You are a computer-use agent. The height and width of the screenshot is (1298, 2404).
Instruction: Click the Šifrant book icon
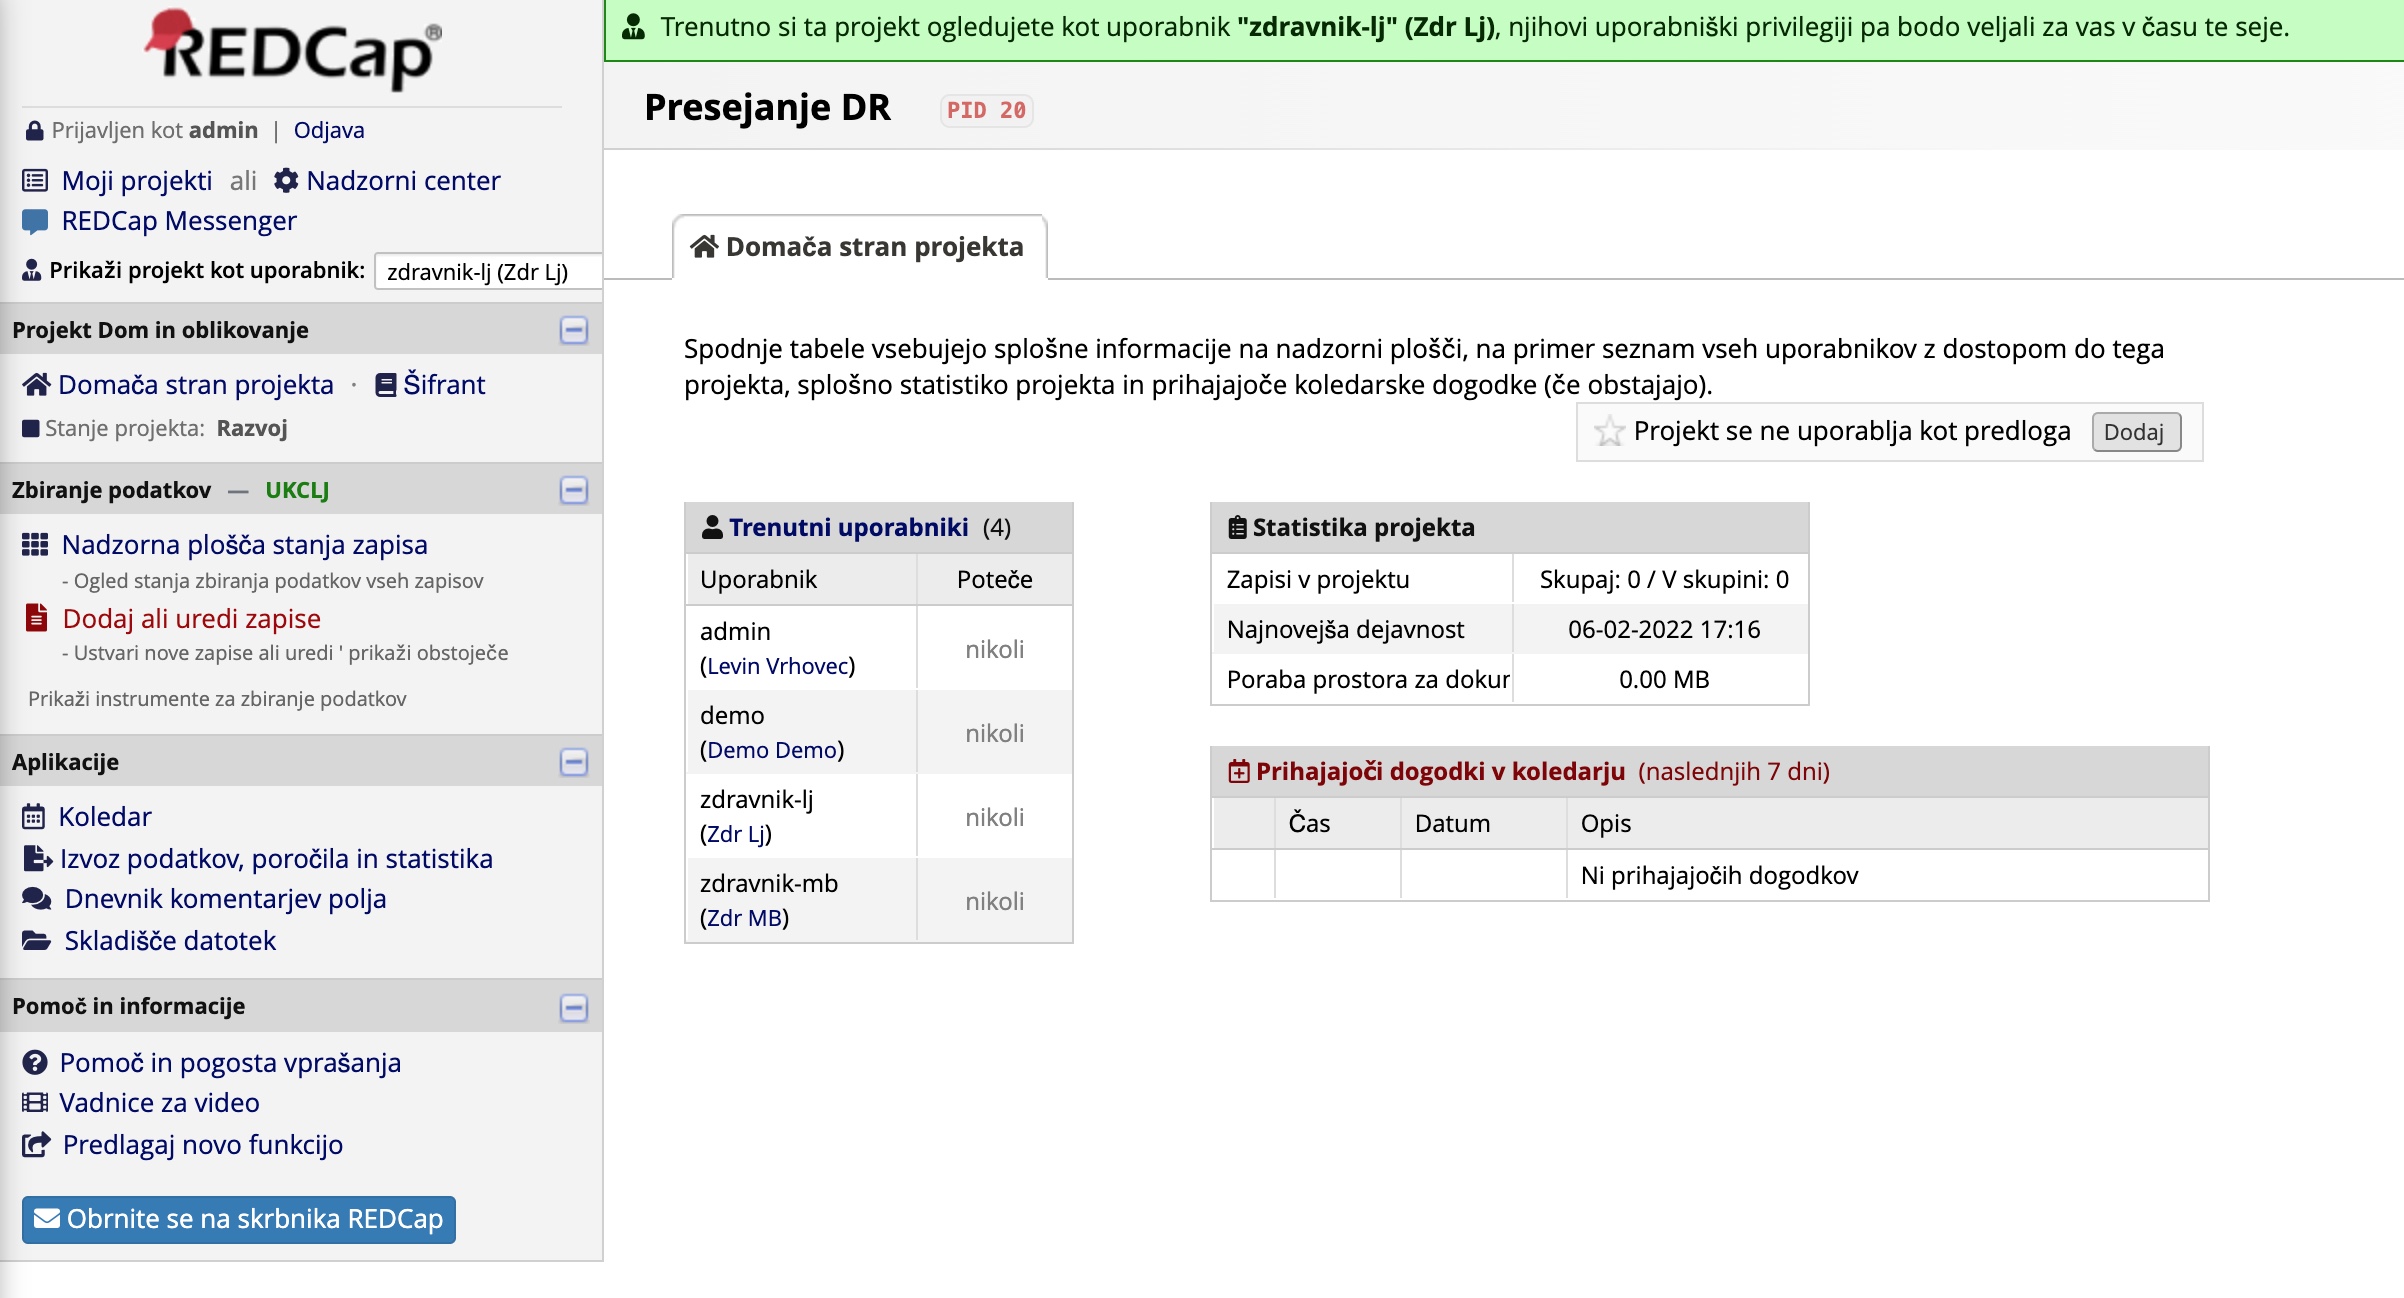coord(385,385)
